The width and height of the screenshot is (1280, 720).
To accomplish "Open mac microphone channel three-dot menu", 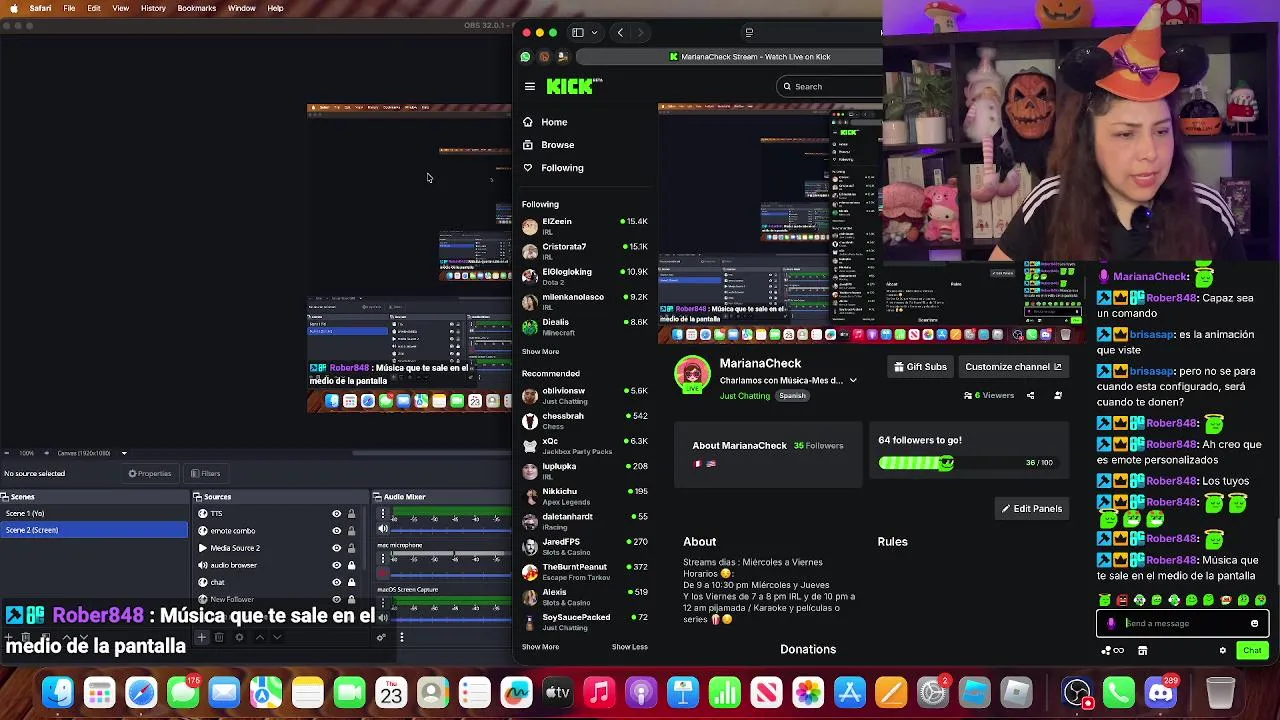I will click(x=382, y=560).
